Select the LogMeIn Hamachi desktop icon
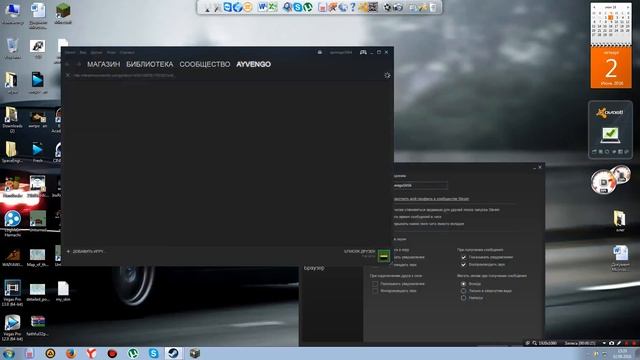The width and height of the screenshot is (640, 360). (x=12, y=224)
